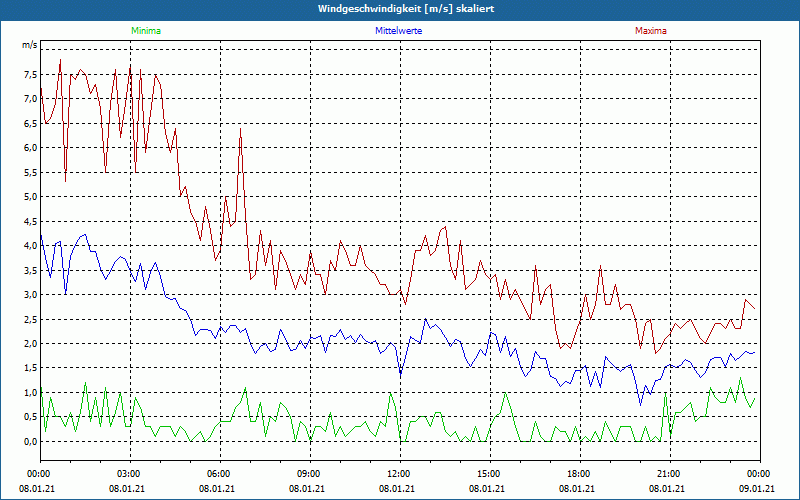This screenshot has width=800, height=500.
Task: Click the '0,5' y-axis value
Action: coord(31,417)
